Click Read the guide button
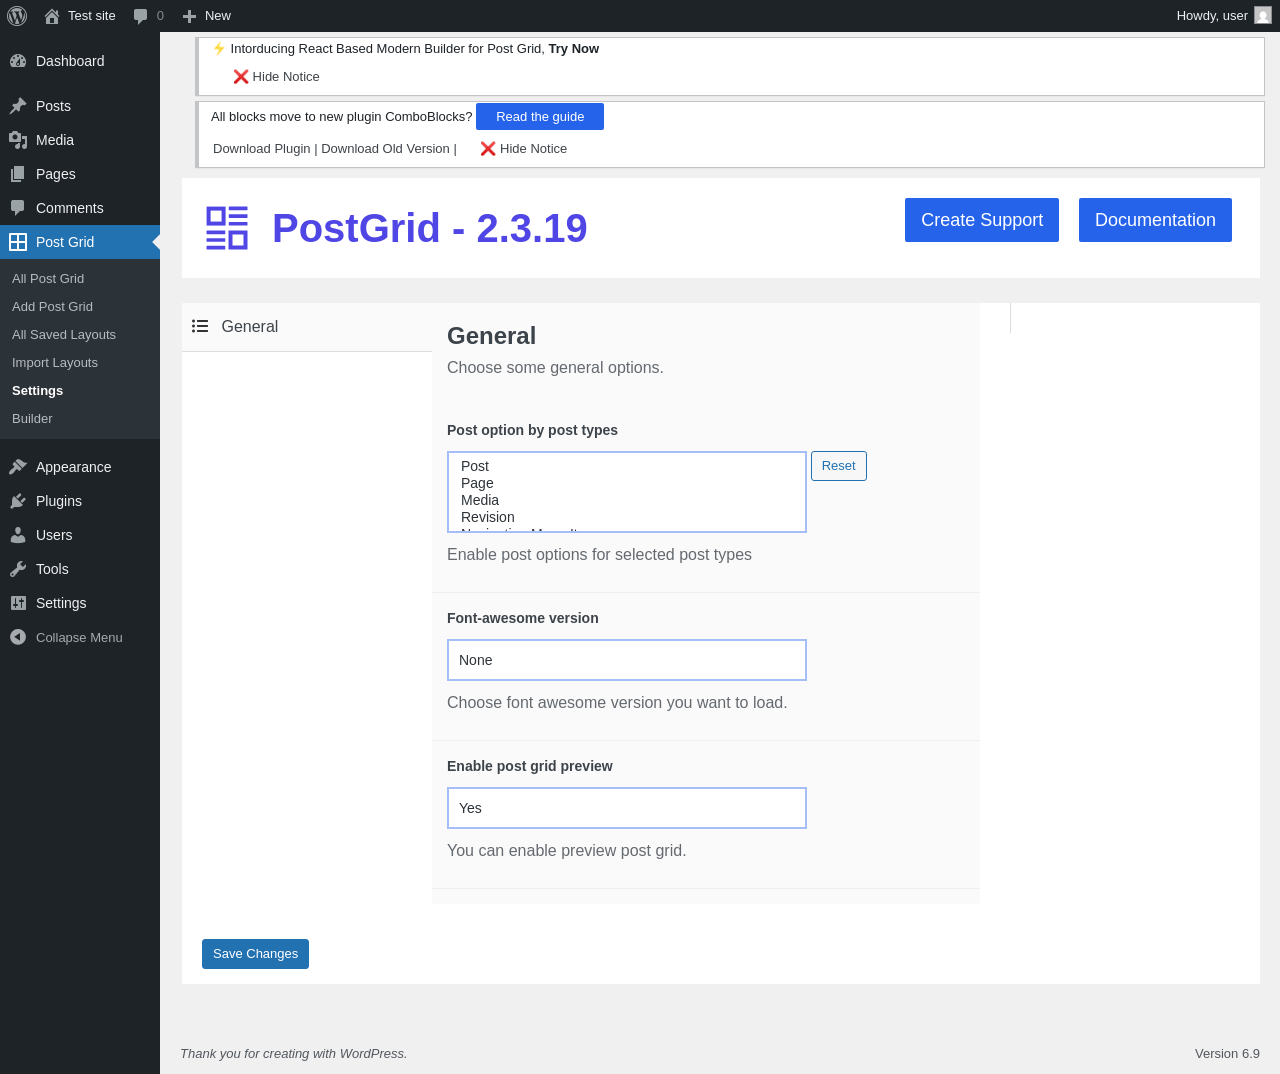Screen dimensions: 1280x1074 (540, 117)
